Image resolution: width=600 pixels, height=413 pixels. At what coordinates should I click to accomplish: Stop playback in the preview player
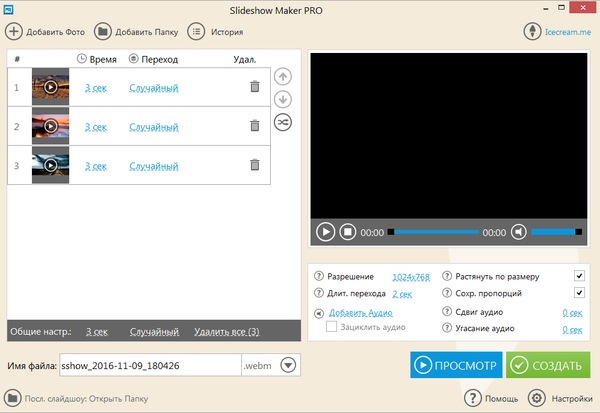coord(347,232)
